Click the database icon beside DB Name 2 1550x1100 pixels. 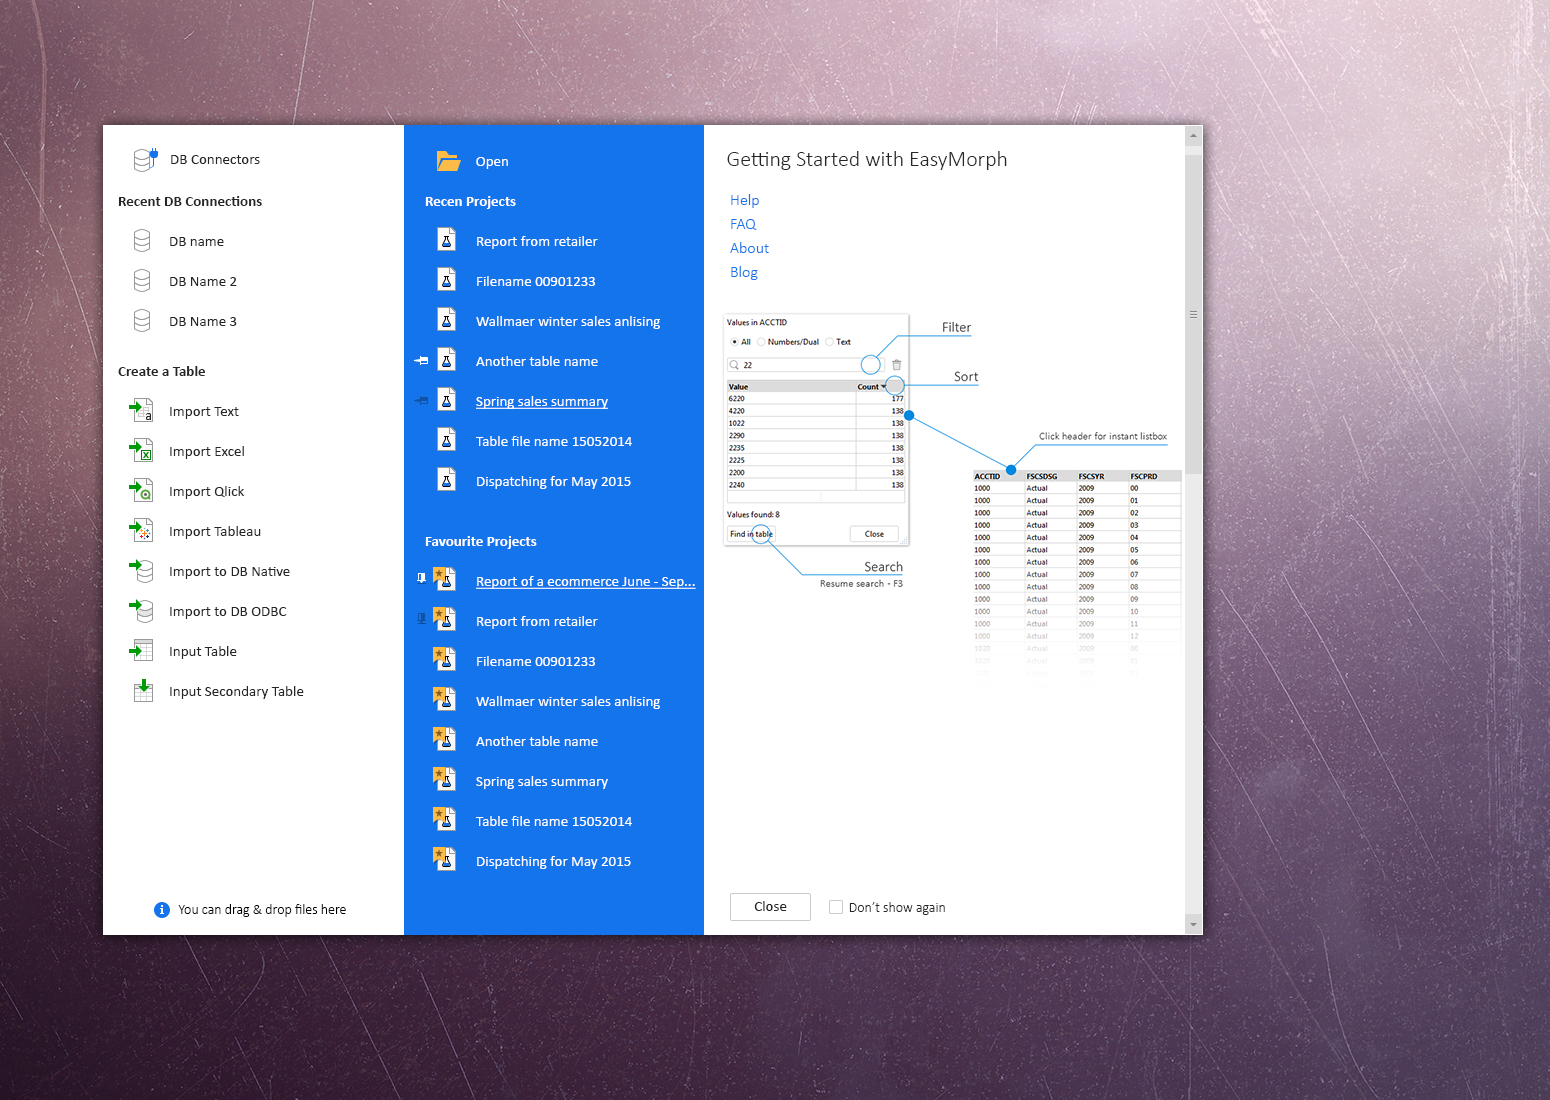point(142,281)
